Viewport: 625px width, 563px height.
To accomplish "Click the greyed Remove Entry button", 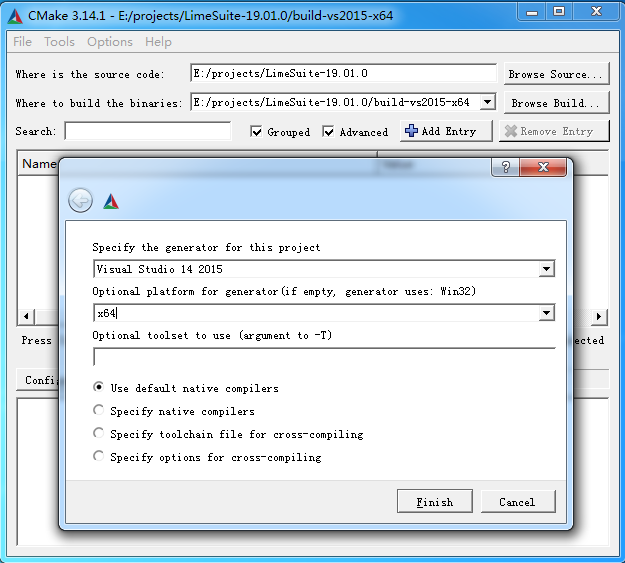I will coord(554,131).
